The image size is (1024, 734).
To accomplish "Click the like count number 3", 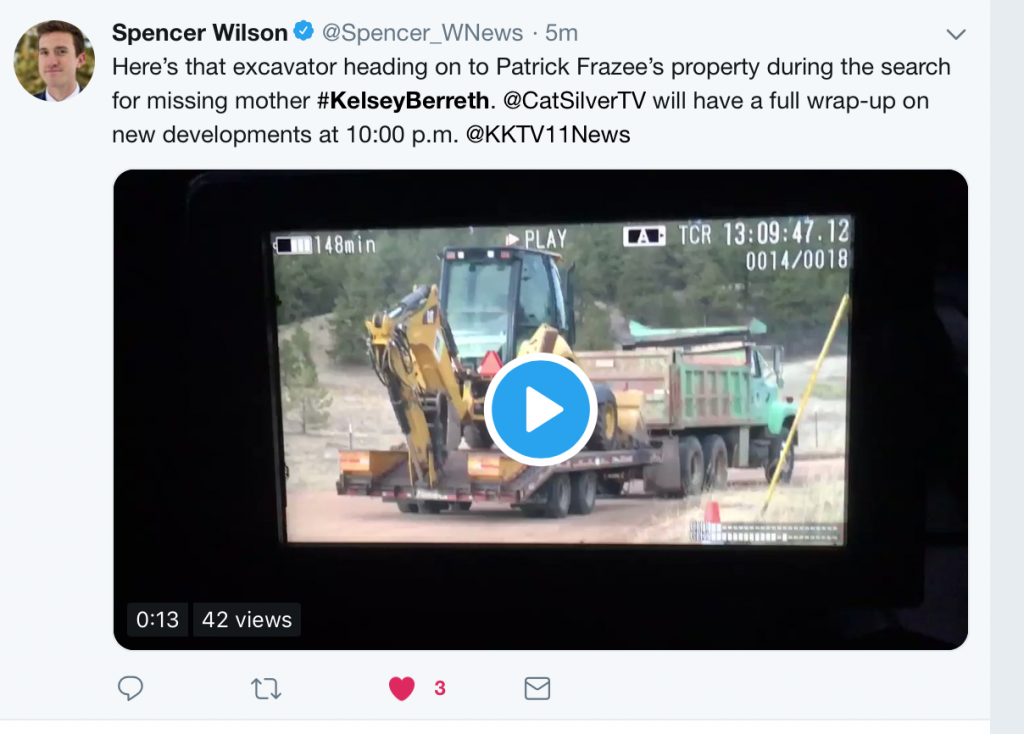I will (x=440, y=688).
